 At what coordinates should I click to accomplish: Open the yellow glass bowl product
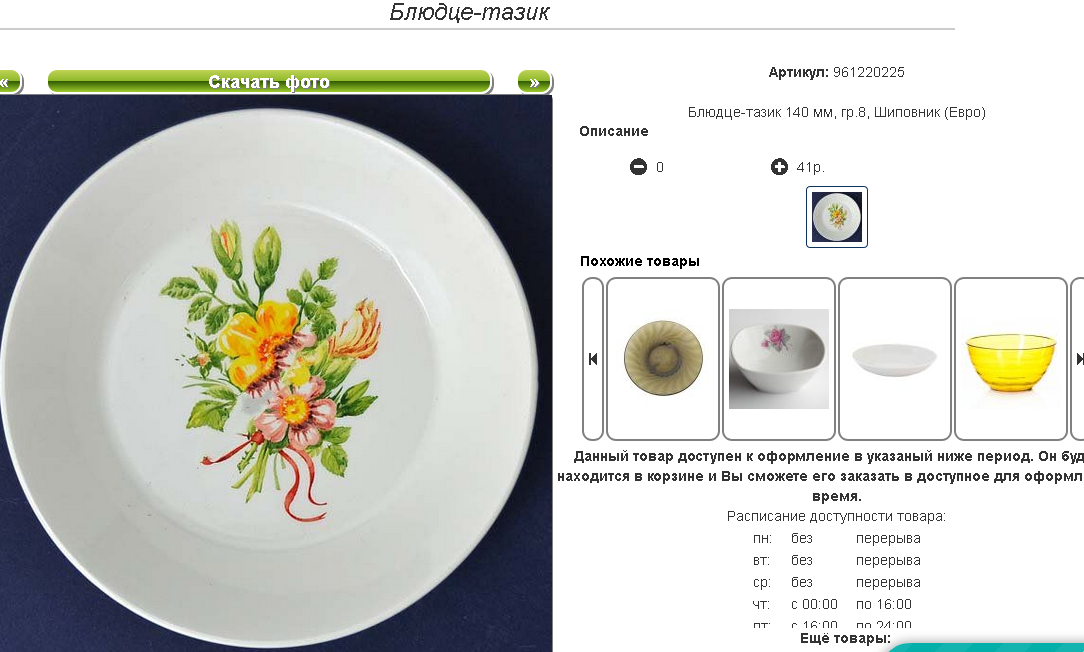pyautogui.click(x=1011, y=359)
